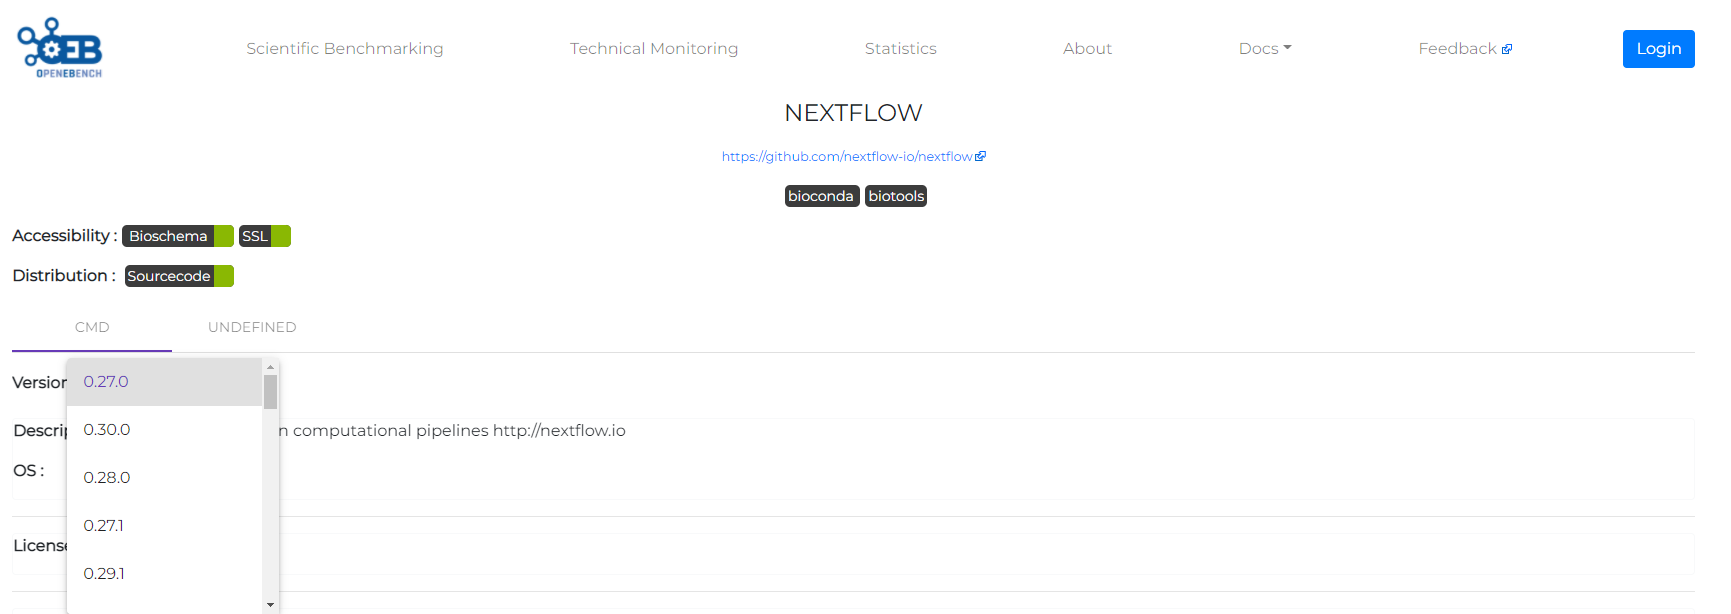Image resolution: width=1731 pixels, height=614 pixels.
Task: Click the Sourcecode distribution badge
Action: 179,276
